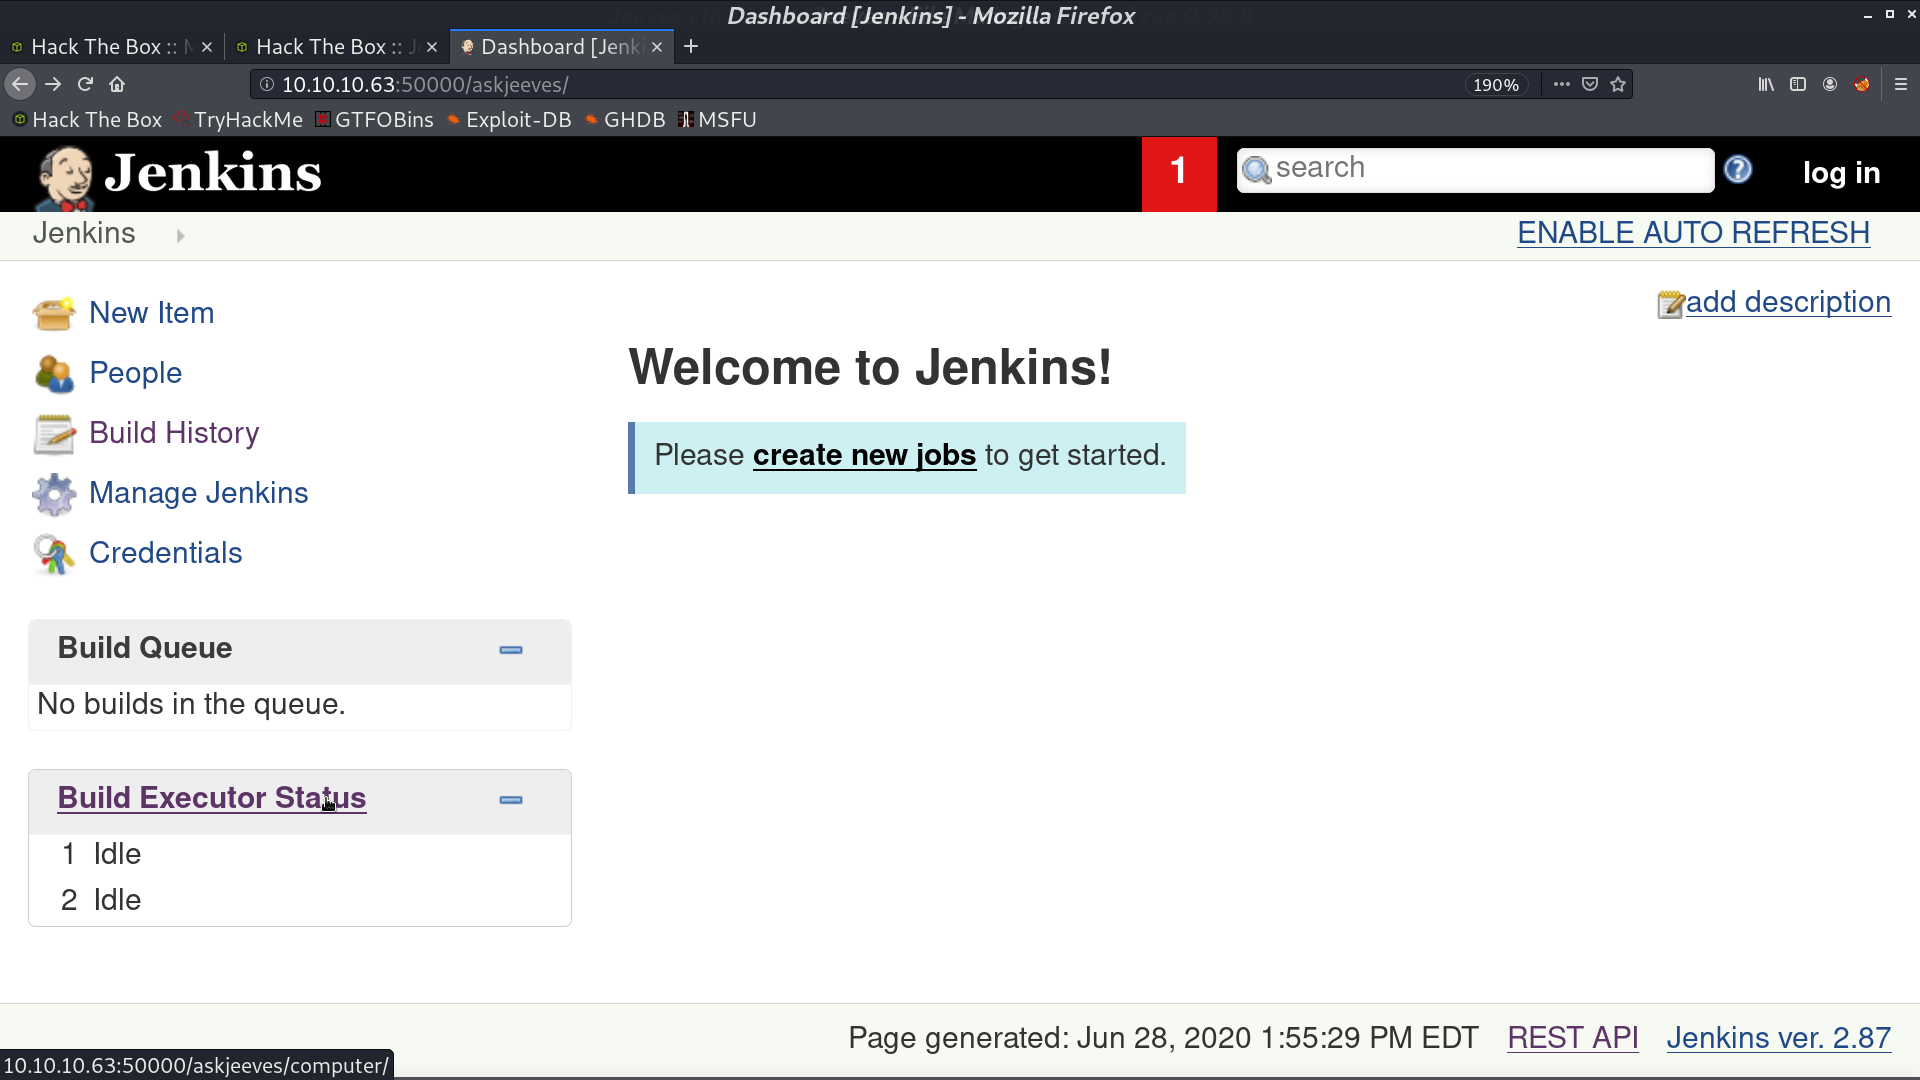Open Firefox hamburger menu
Viewport: 1920px width, 1080px height.
point(1901,85)
